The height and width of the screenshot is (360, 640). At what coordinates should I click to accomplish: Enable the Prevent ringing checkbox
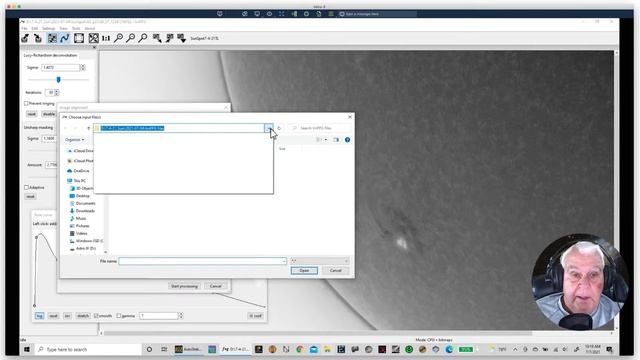(x=27, y=104)
